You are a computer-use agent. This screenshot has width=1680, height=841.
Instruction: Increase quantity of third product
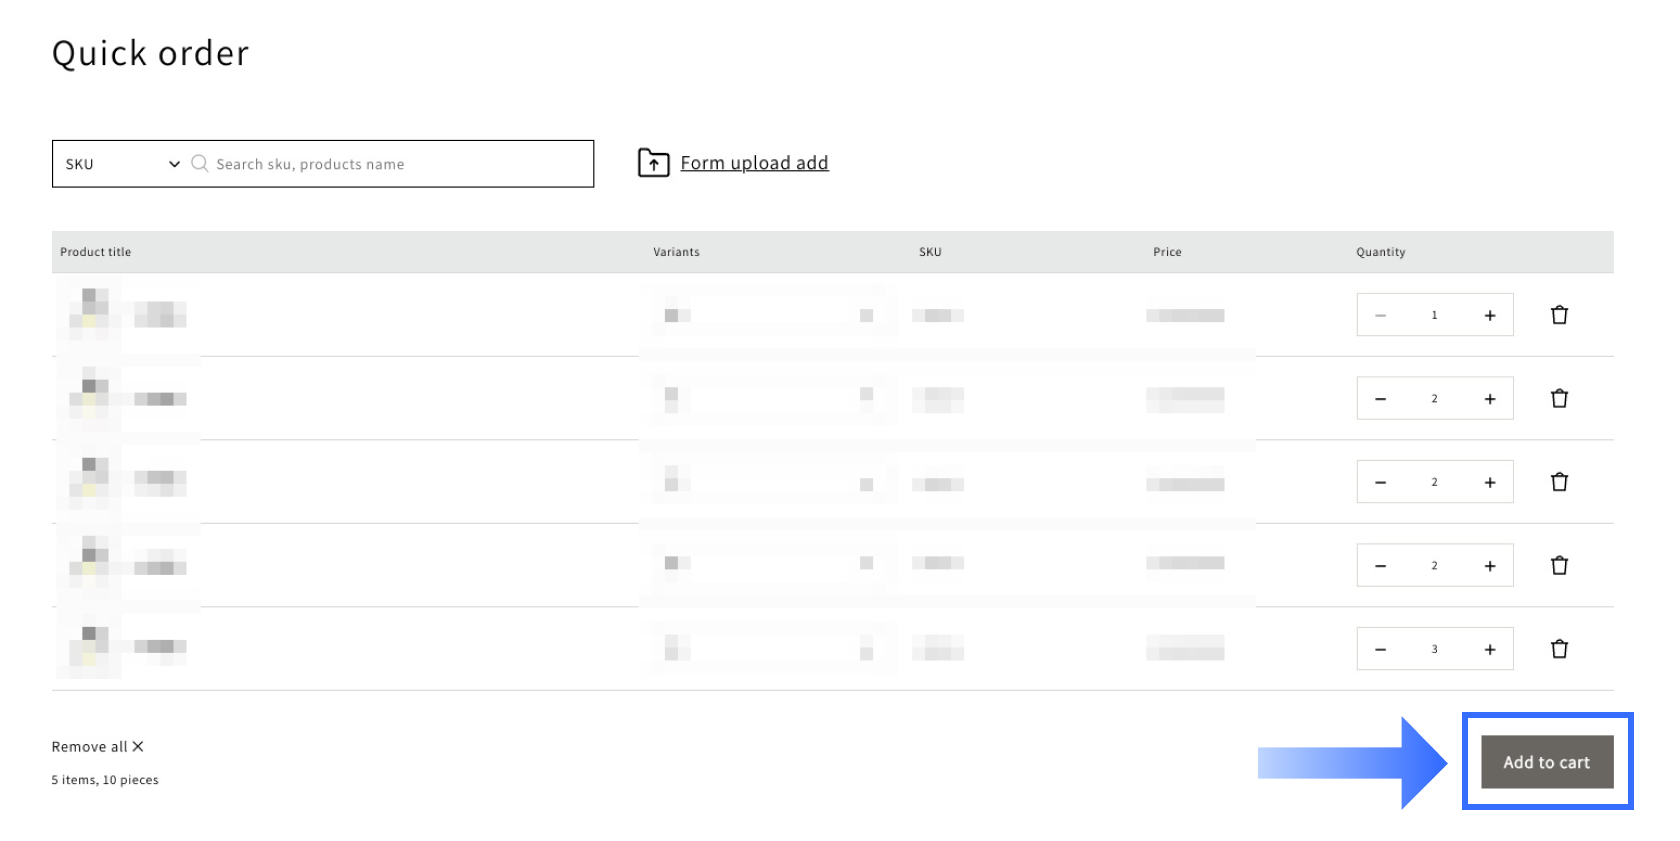1490,482
